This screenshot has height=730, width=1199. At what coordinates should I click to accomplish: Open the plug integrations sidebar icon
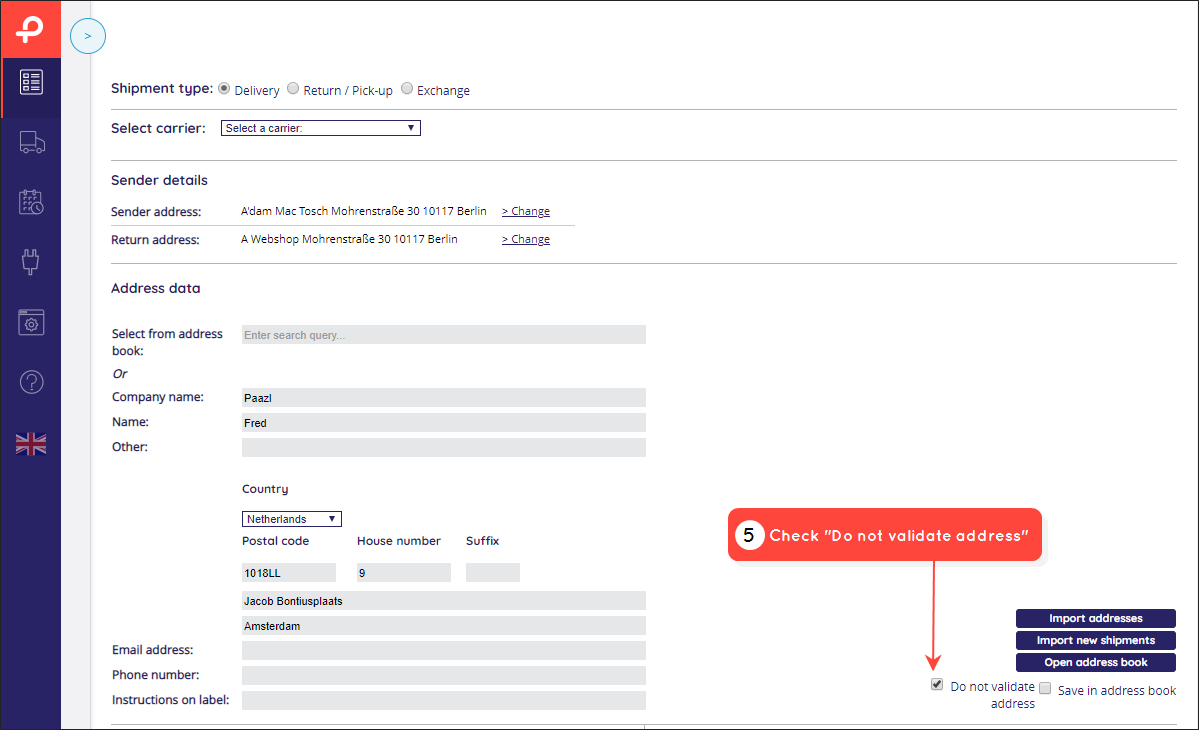(x=31, y=262)
